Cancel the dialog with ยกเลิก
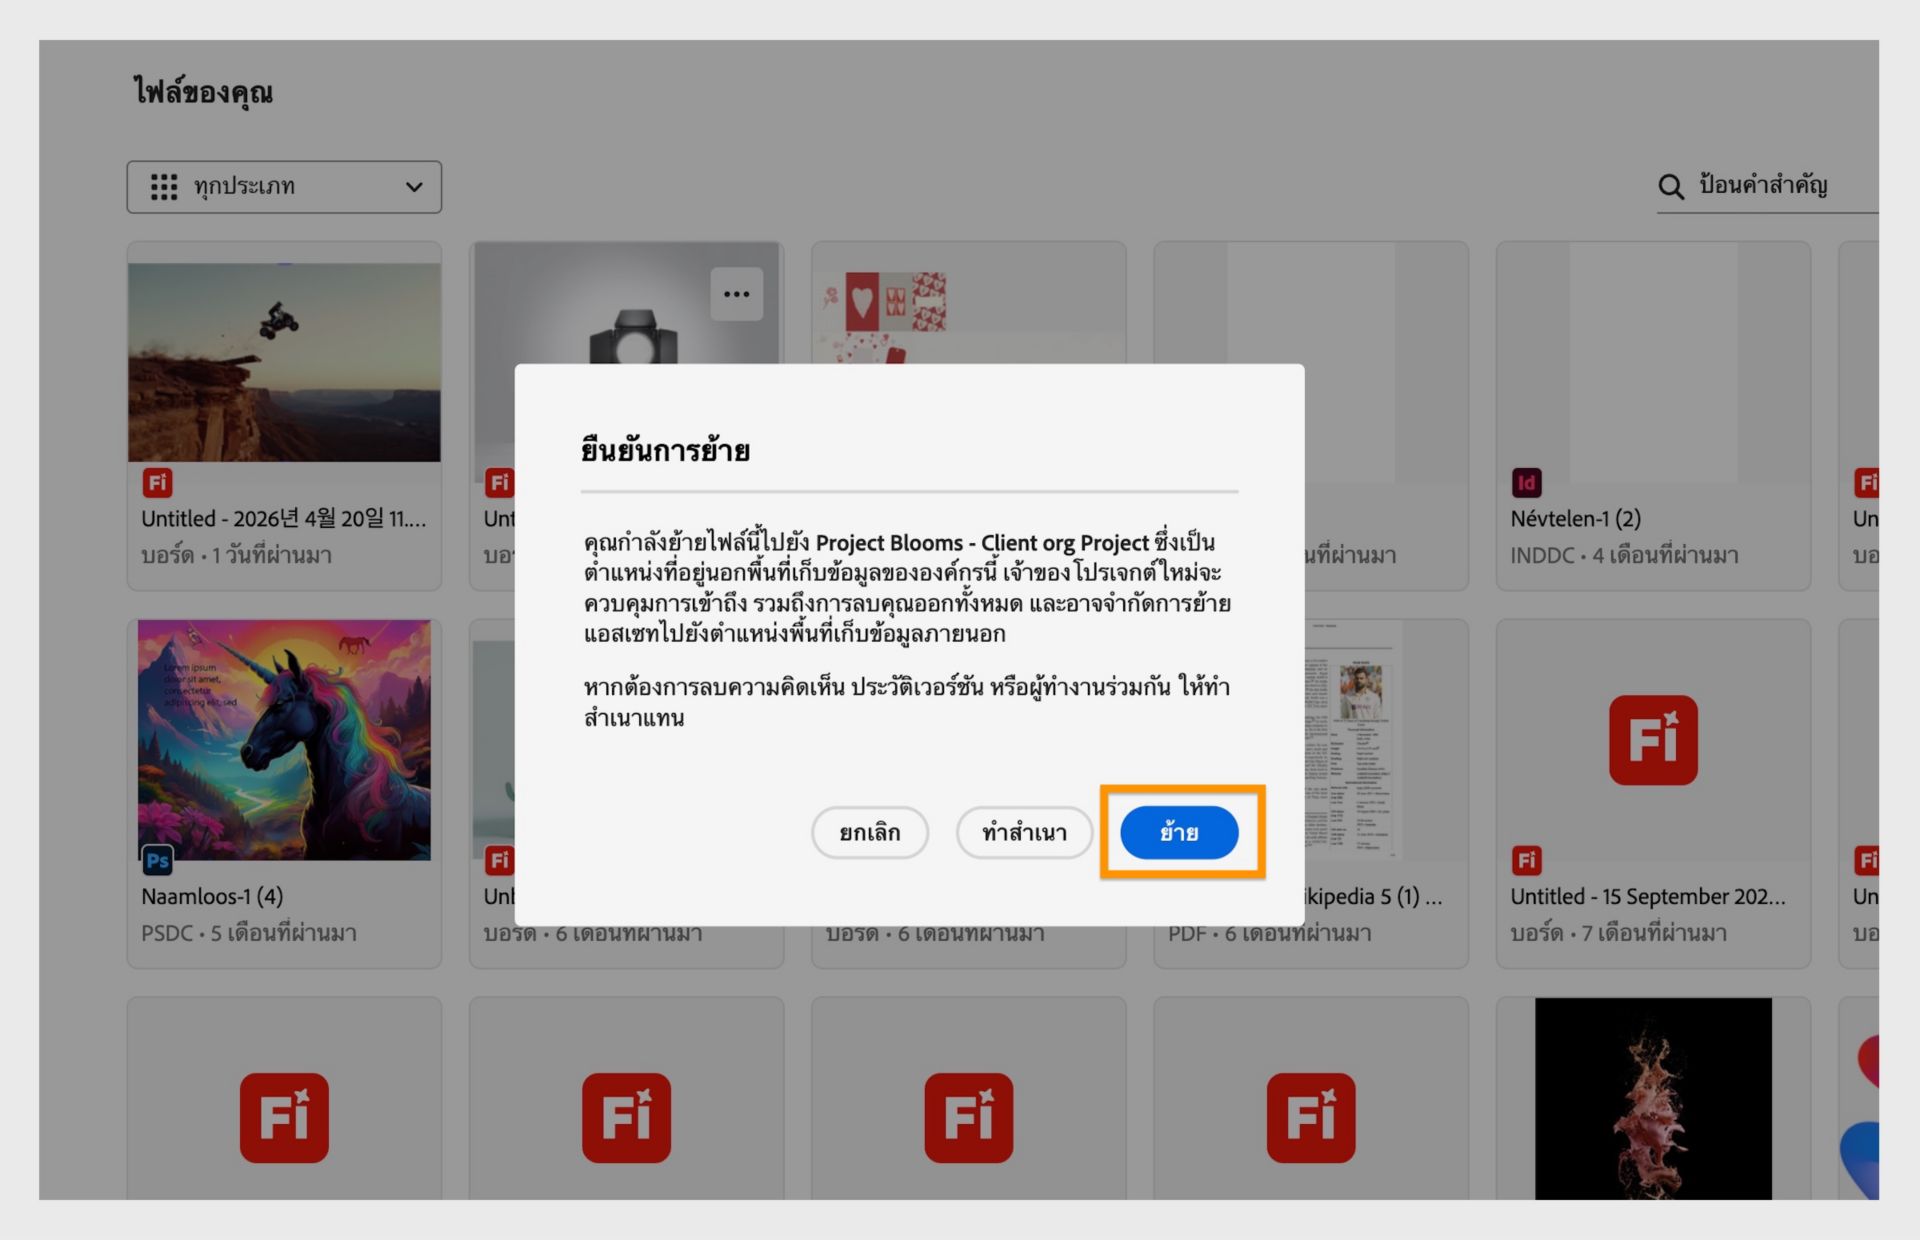Image resolution: width=1920 pixels, height=1240 pixels. coord(869,832)
